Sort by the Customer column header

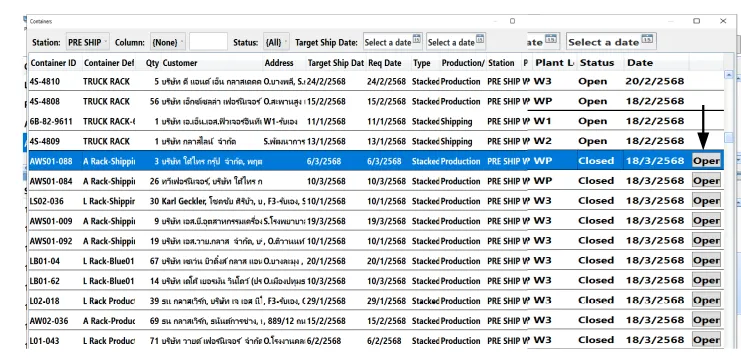pyautogui.click(x=212, y=63)
